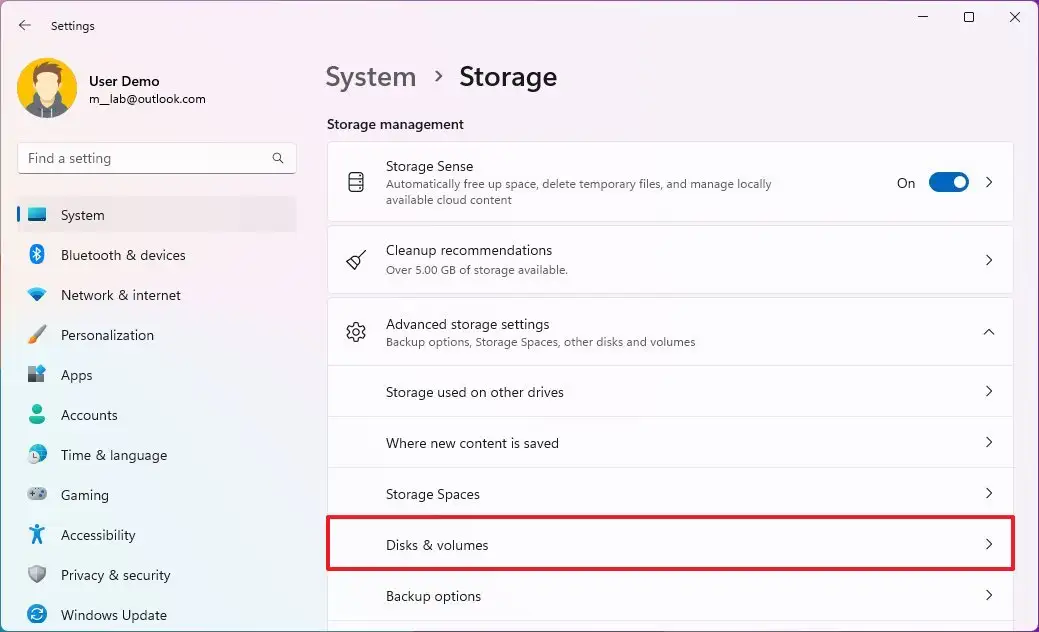Select System in the sidebar
The width and height of the screenshot is (1039, 632).
pos(82,215)
